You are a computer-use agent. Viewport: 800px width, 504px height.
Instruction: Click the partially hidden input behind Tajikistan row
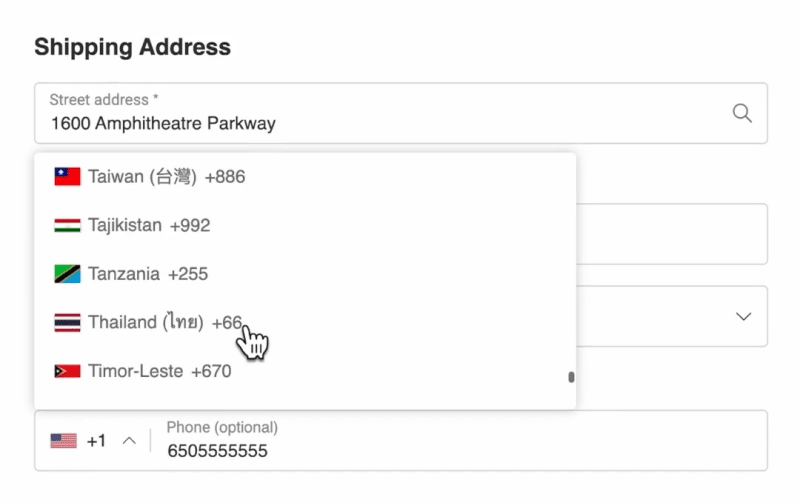coord(672,234)
